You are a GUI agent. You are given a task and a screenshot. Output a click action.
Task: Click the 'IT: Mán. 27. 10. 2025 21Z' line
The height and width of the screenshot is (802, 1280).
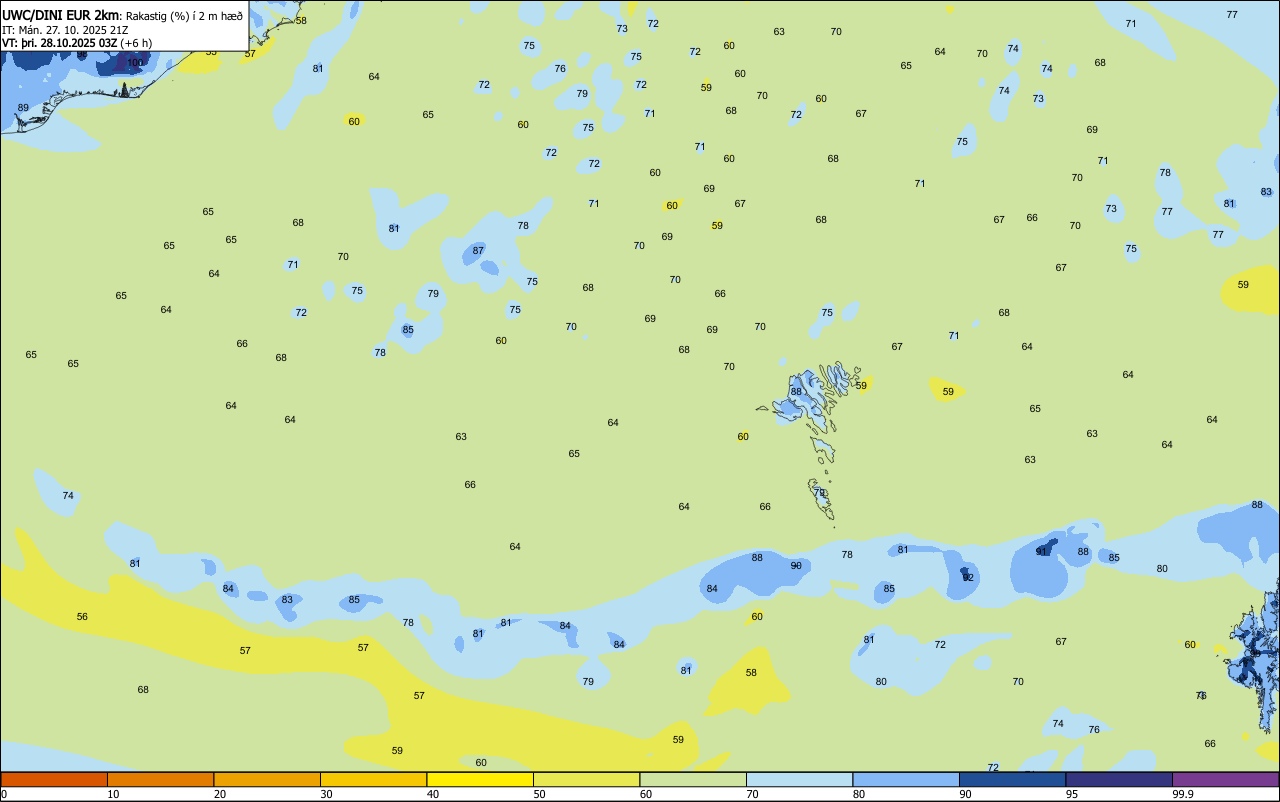[x=65, y=30]
